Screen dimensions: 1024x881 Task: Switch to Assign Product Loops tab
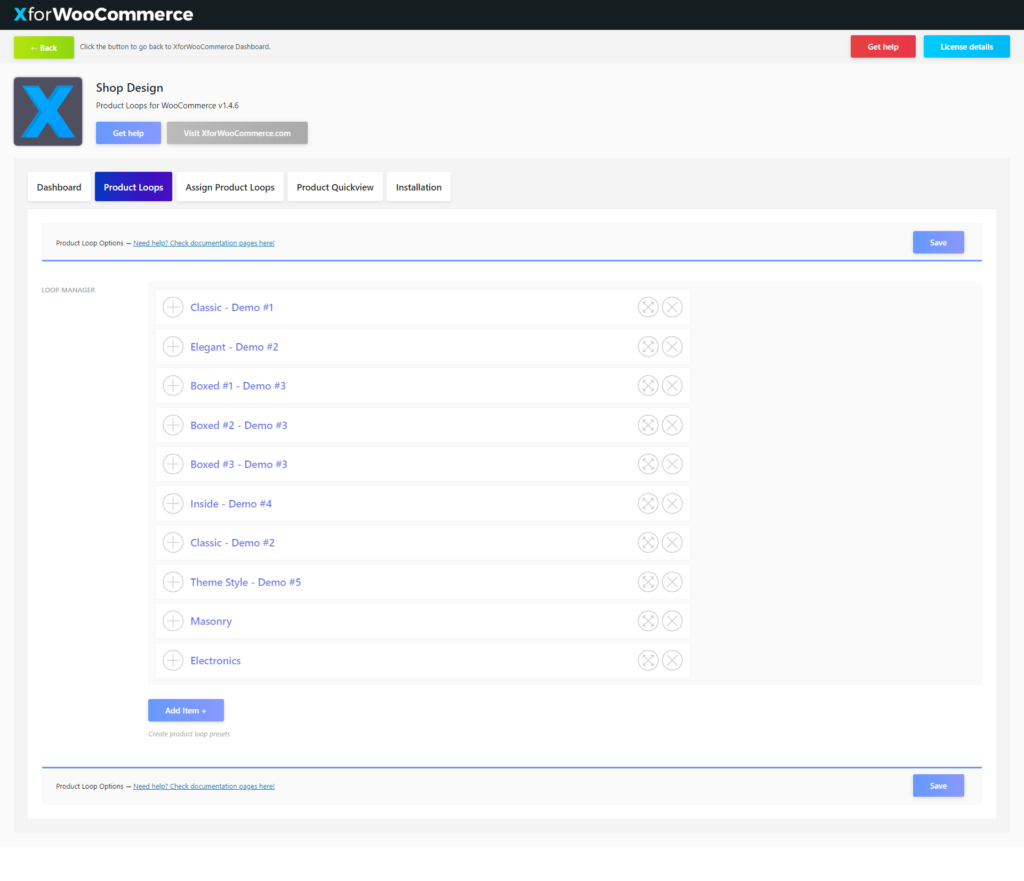(230, 187)
